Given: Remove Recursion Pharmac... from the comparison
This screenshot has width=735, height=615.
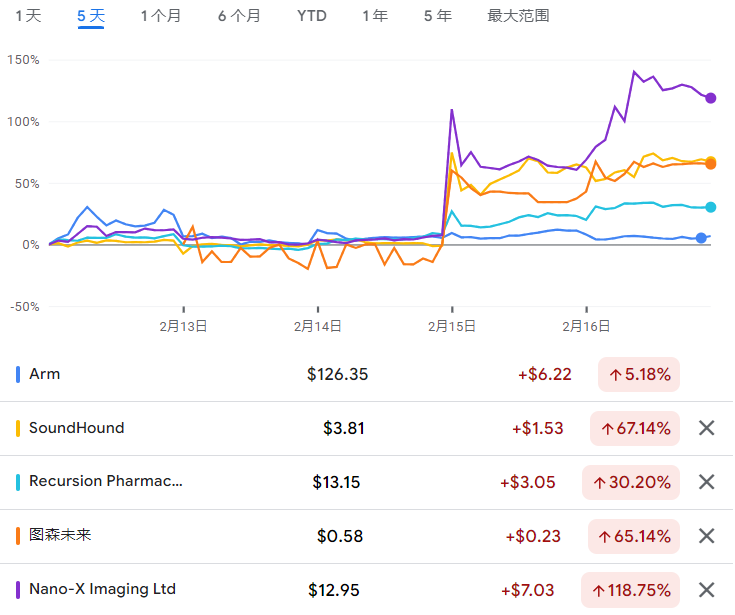Looking at the screenshot, I should (x=706, y=482).
